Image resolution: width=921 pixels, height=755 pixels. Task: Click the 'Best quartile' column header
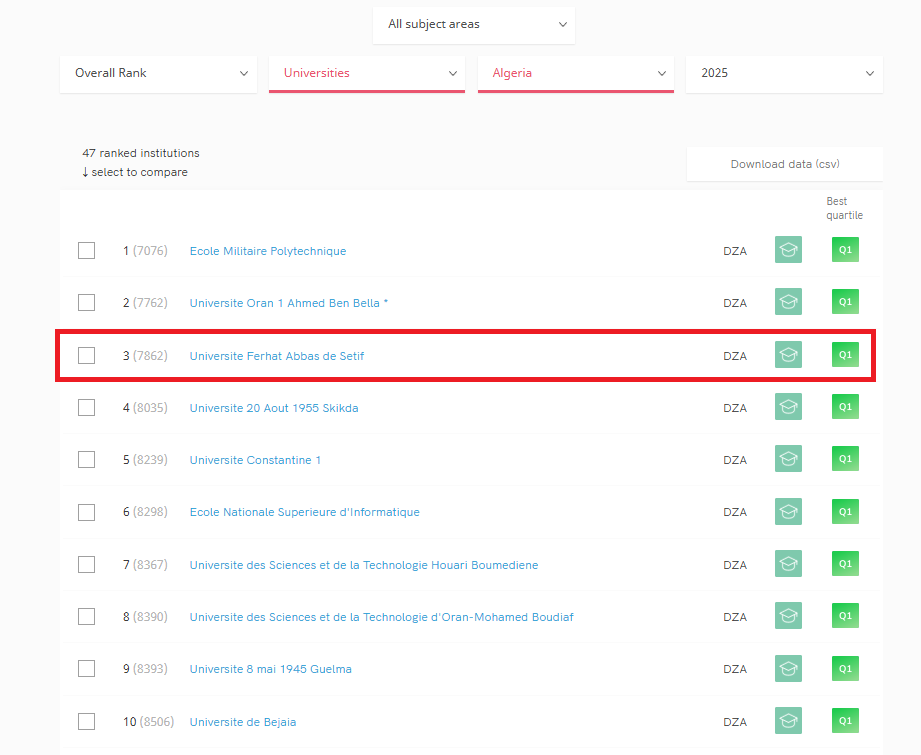(845, 208)
